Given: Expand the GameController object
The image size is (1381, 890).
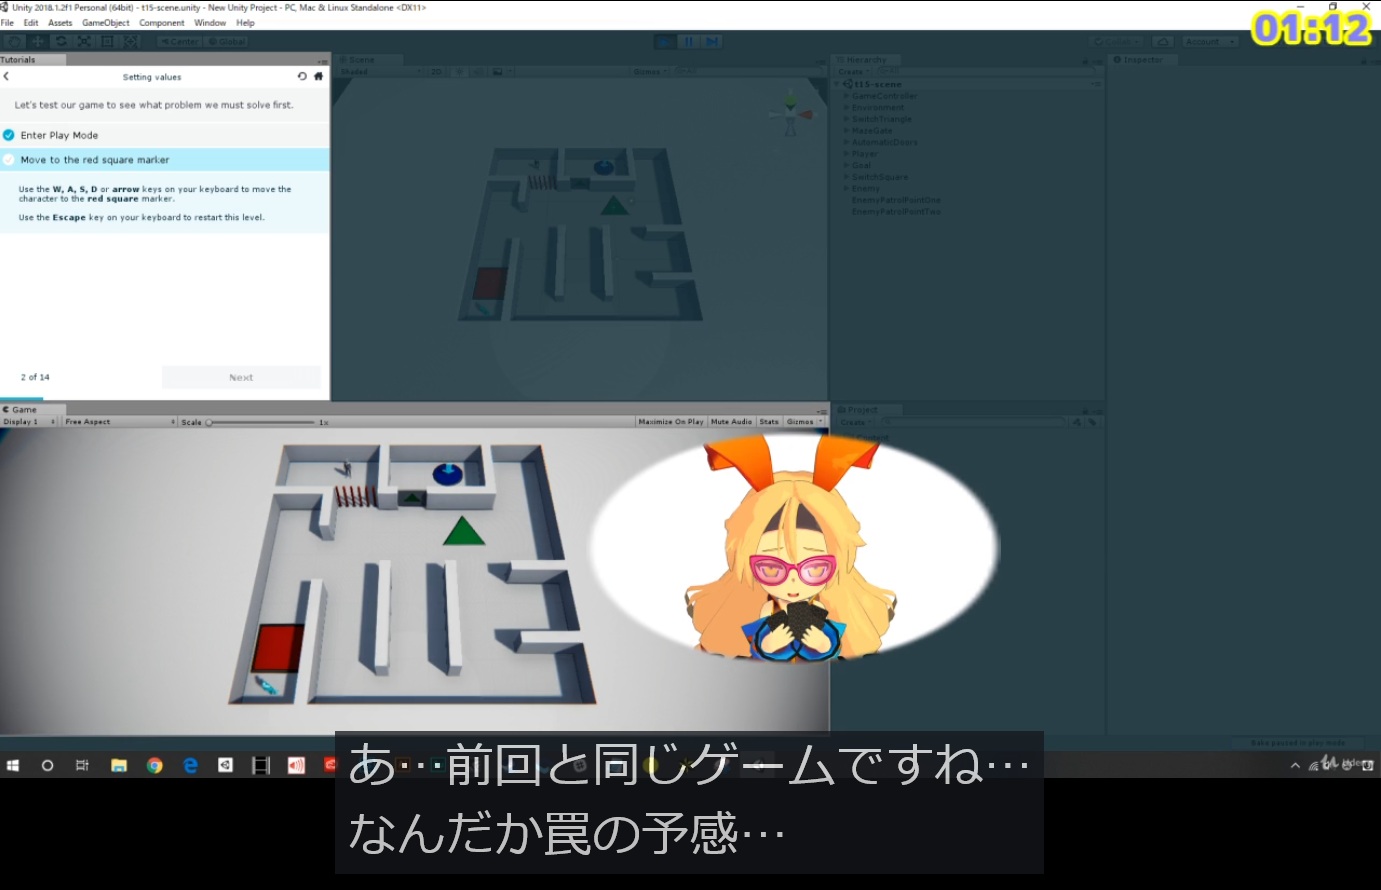Looking at the screenshot, I should coord(847,96).
